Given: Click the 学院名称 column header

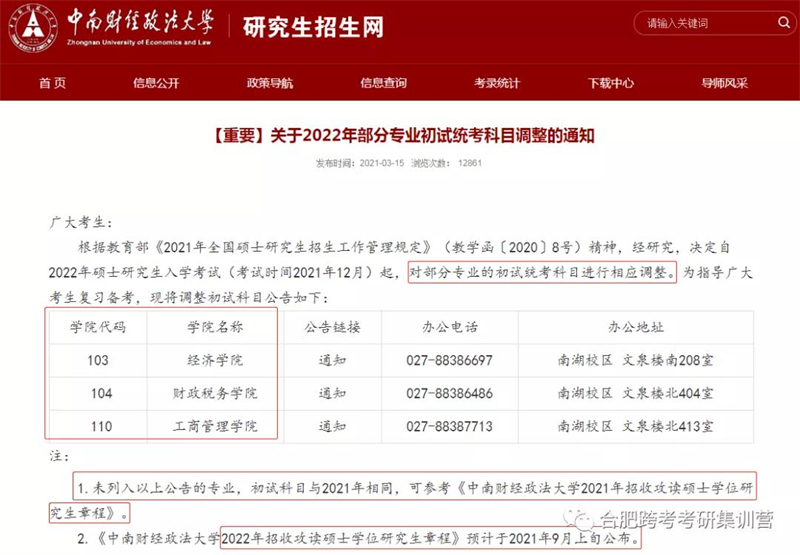Looking at the screenshot, I should 215,327.
